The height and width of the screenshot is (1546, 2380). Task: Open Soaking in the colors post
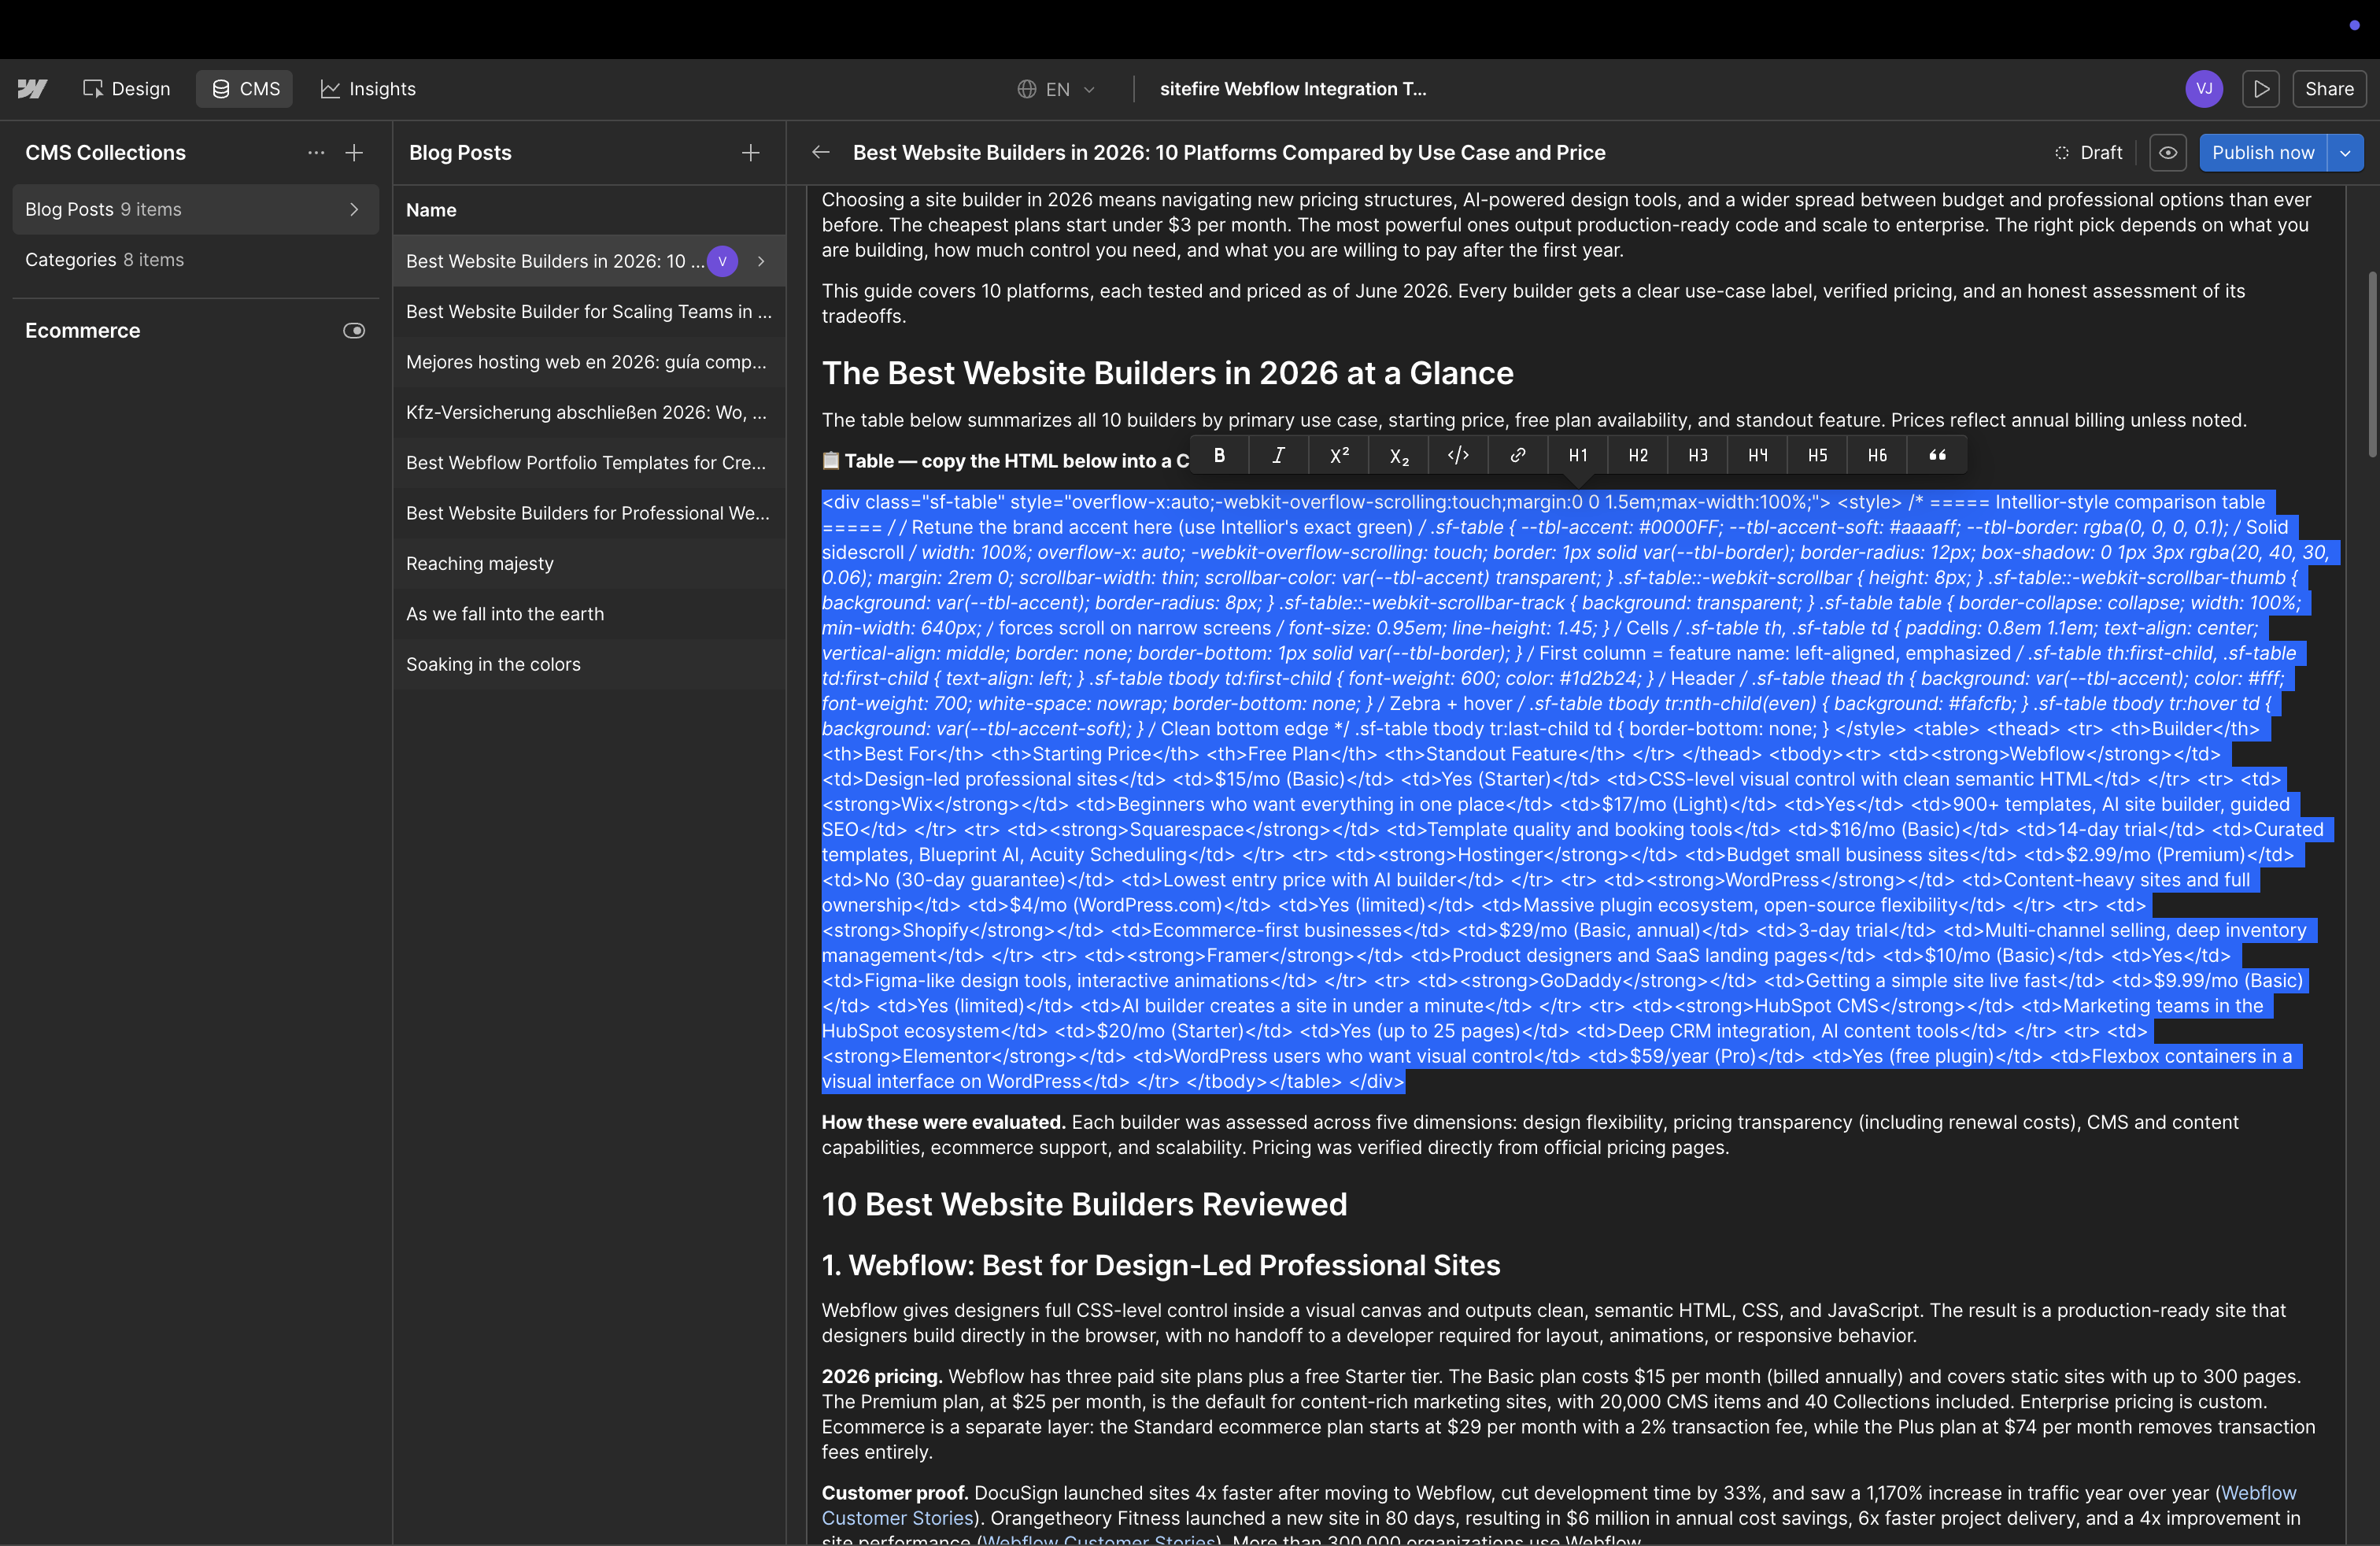point(589,664)
